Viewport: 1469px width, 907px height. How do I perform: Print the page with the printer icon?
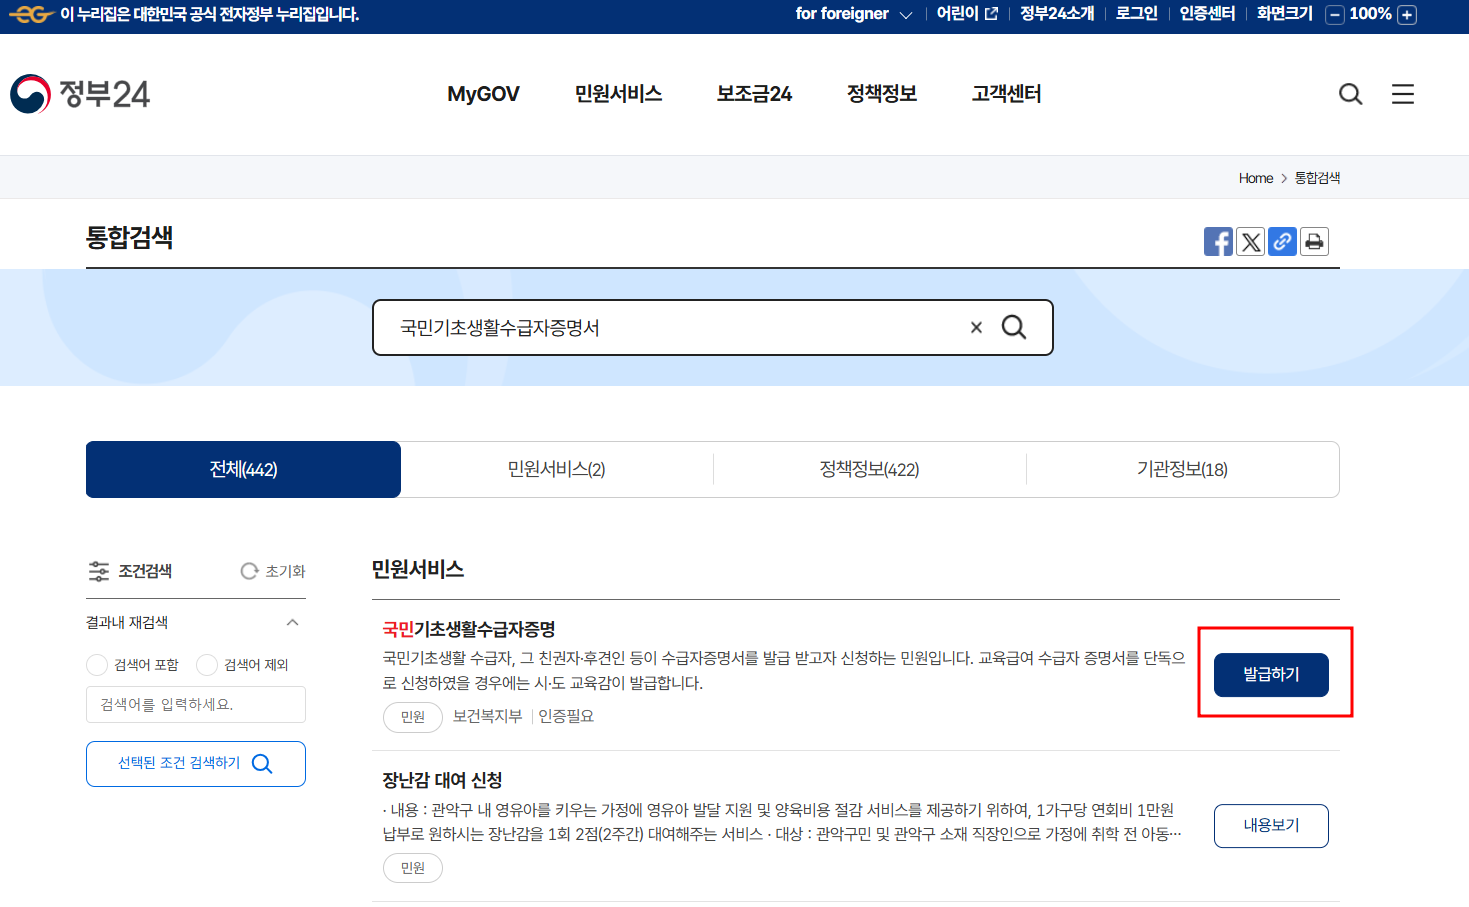[x=1314, y=241]
